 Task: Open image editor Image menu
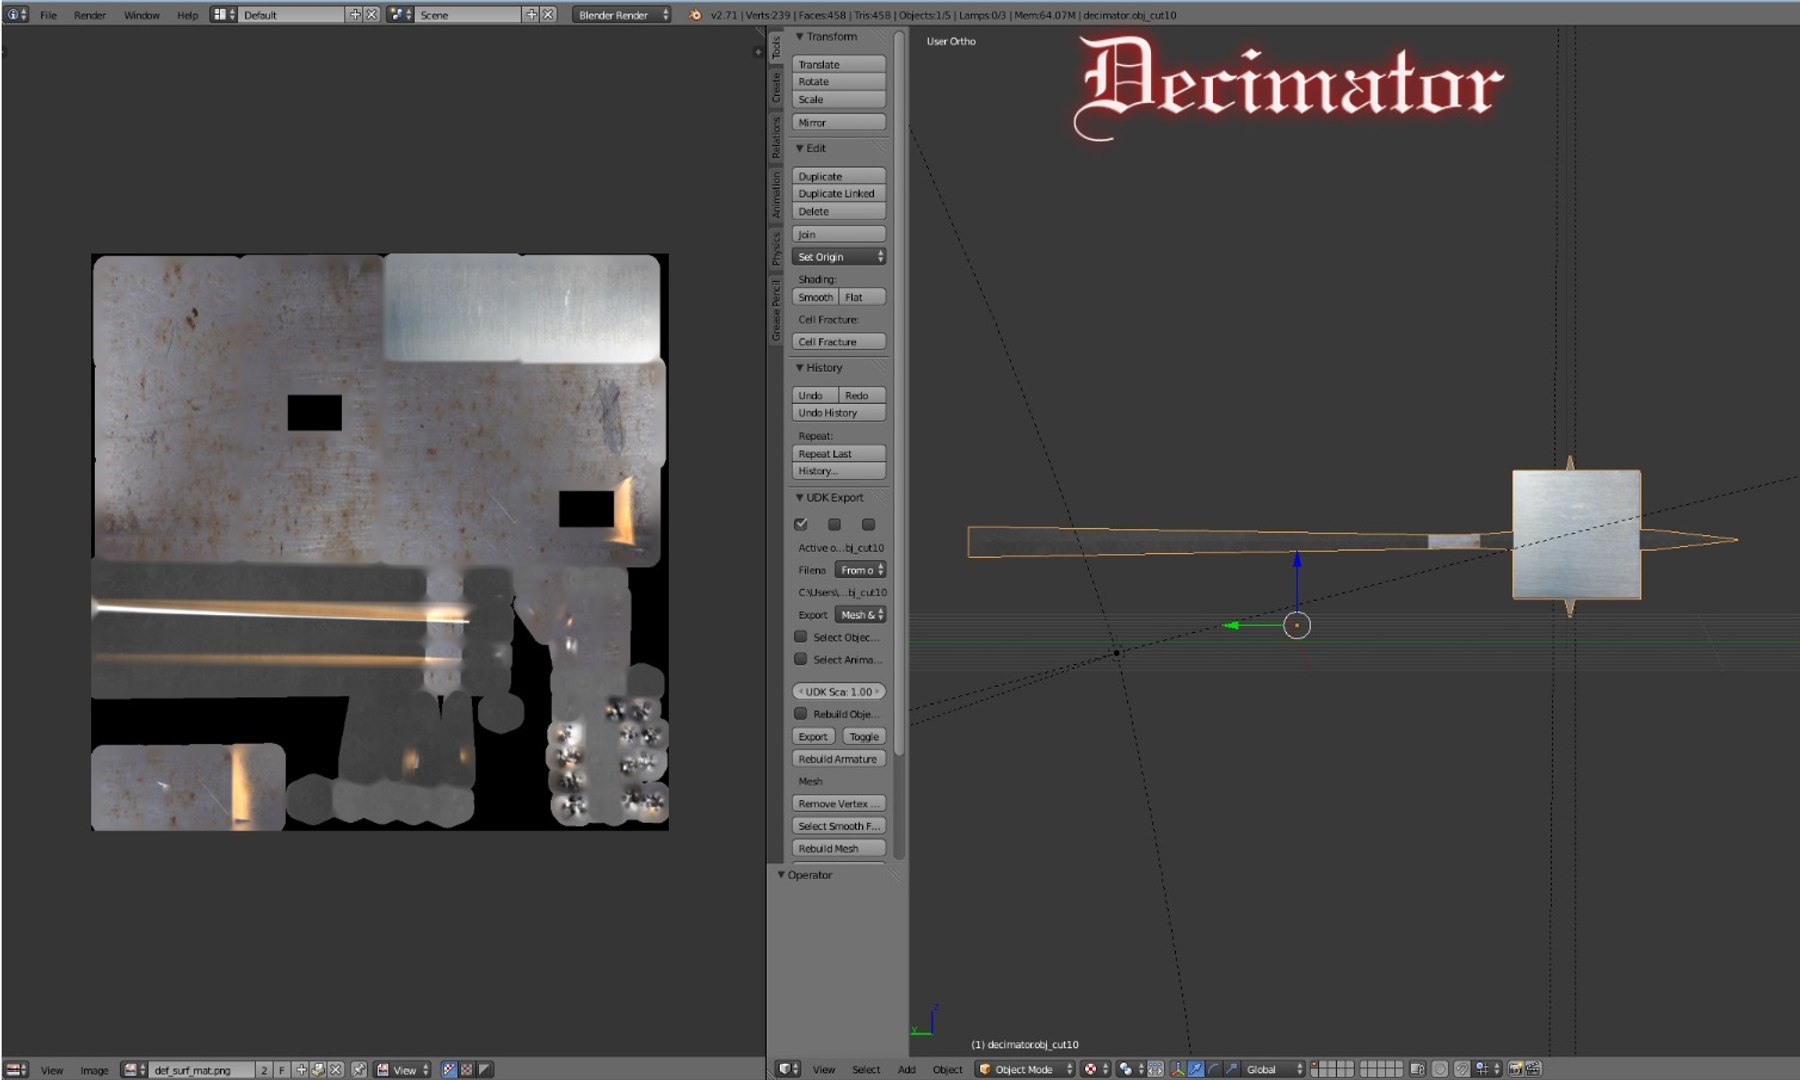point(94,1069)
